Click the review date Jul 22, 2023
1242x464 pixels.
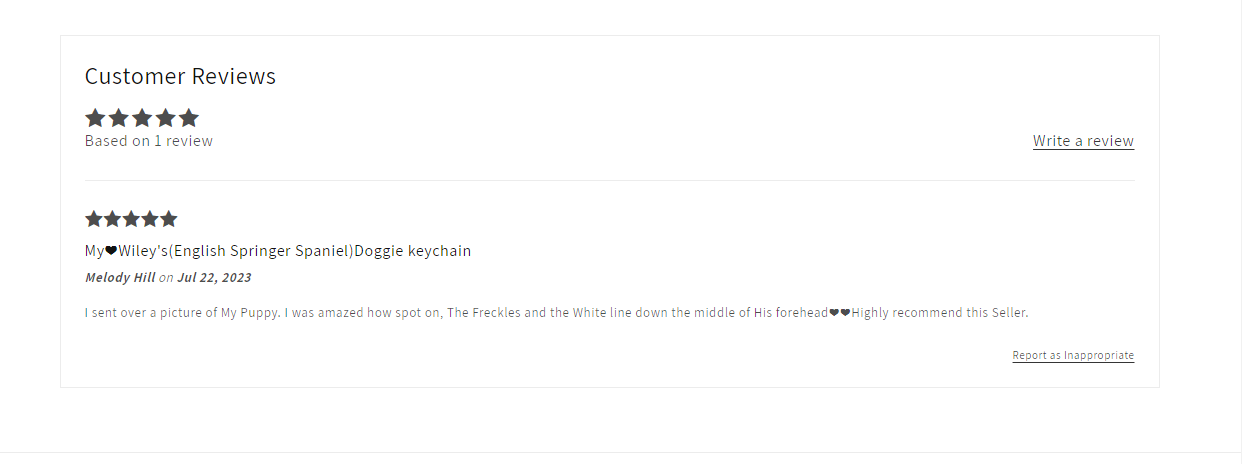pos(214,277)
